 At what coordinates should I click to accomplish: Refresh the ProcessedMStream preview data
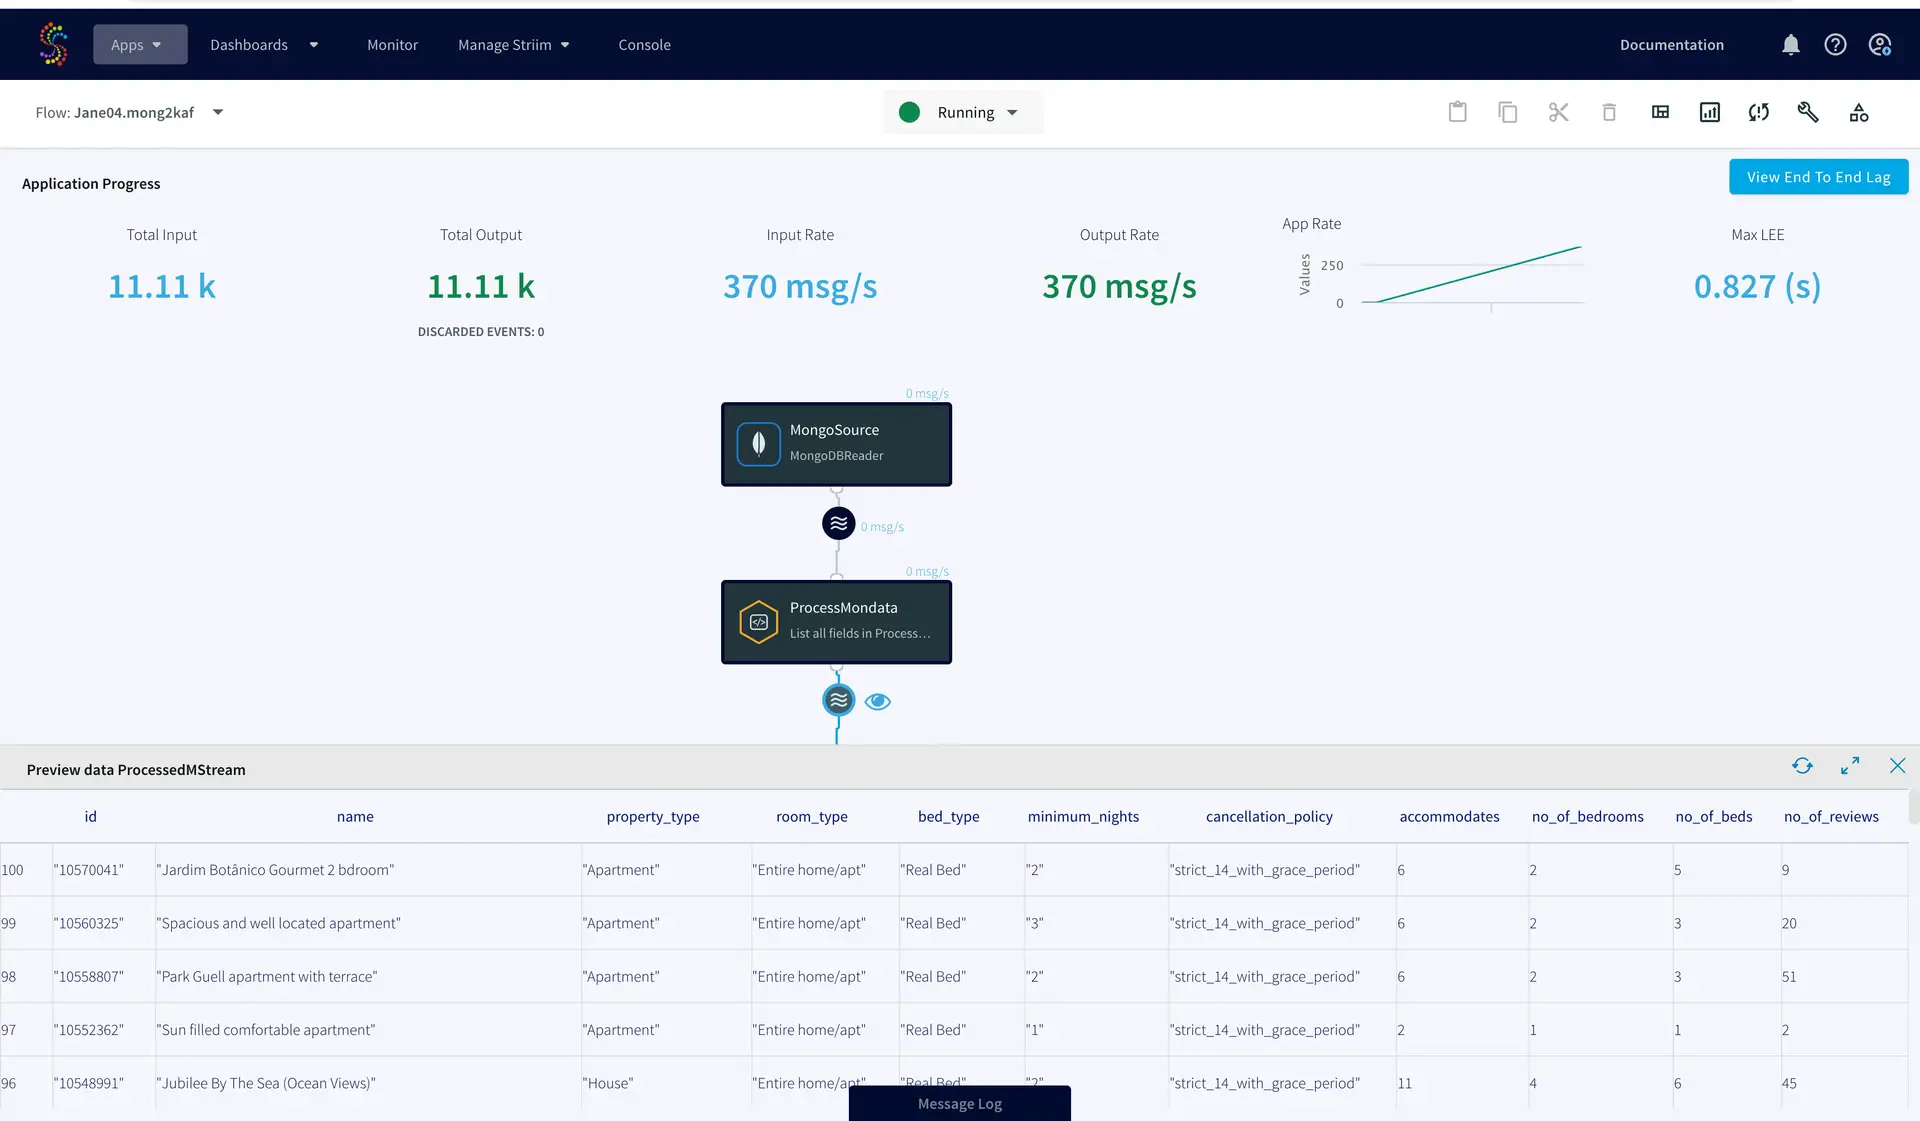(1802, 766)
